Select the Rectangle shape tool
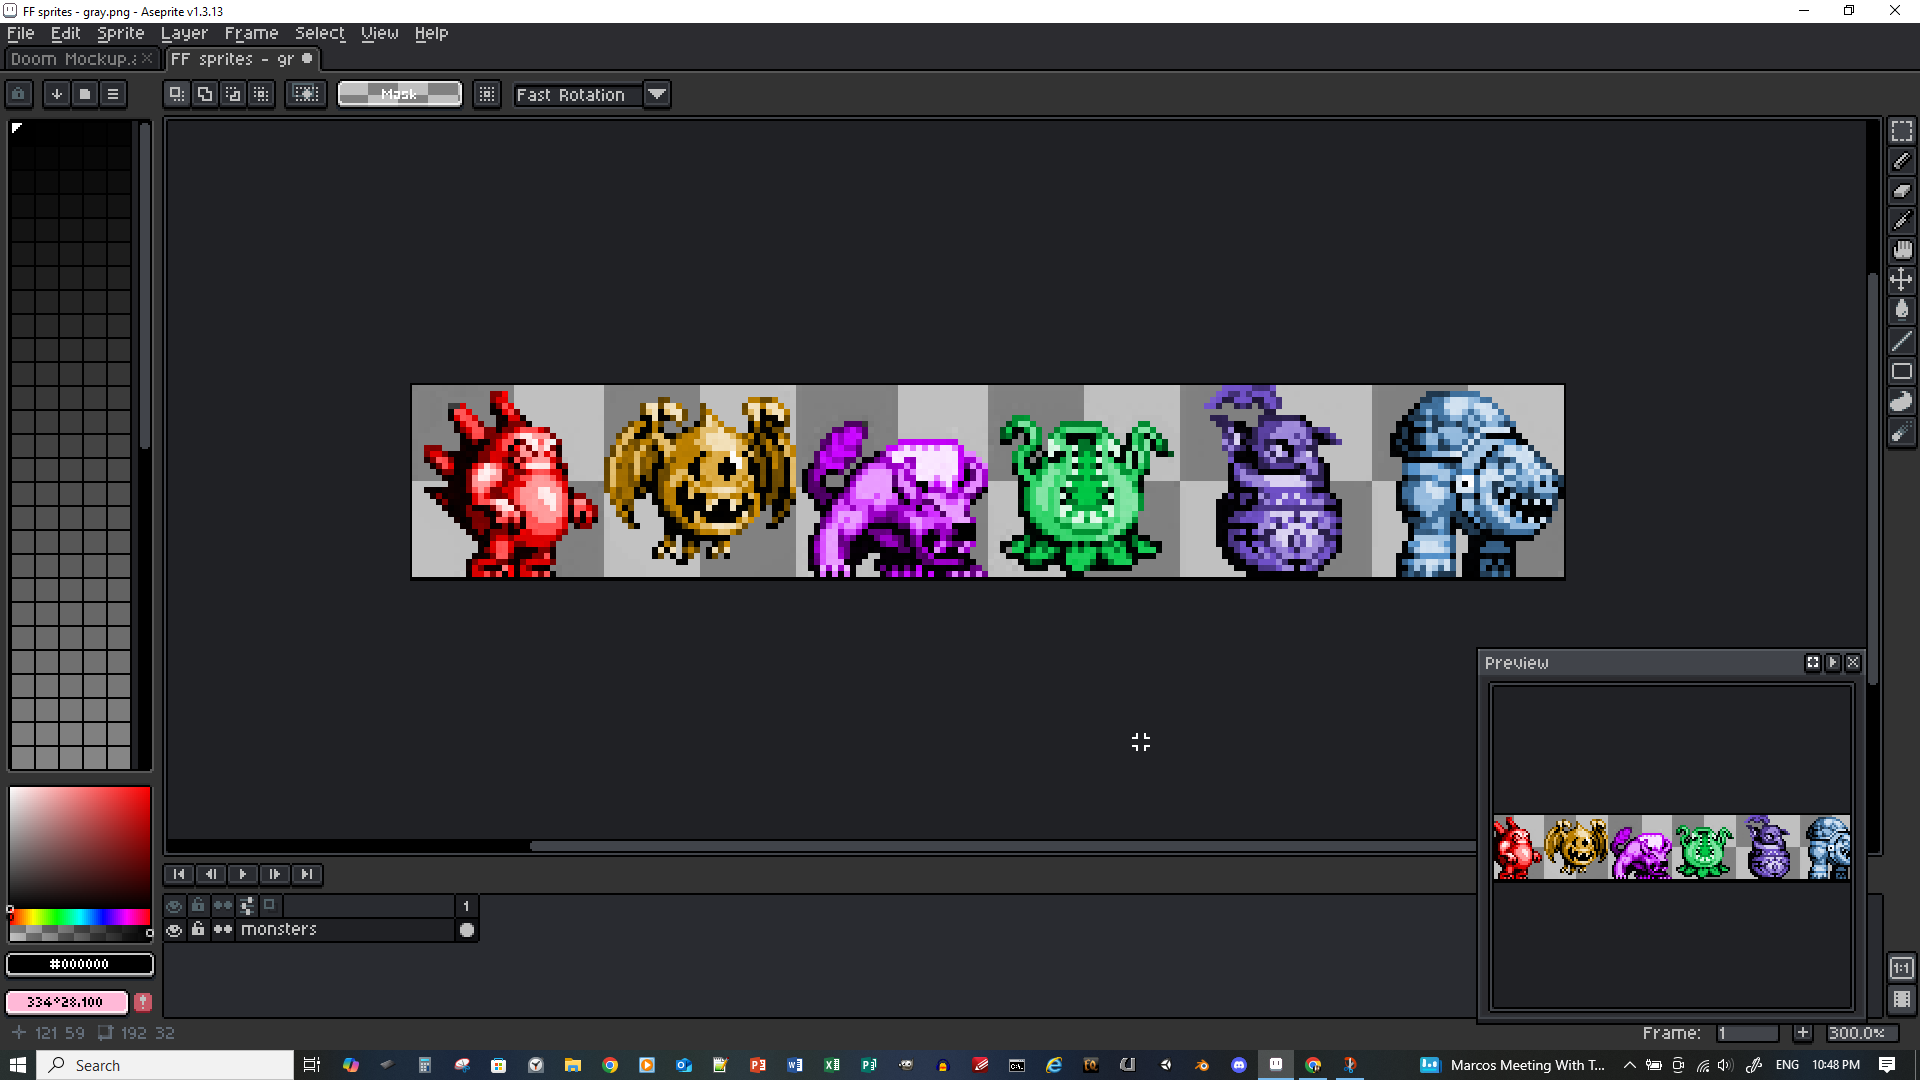1920x1080 pixels. tap(1901, 371)
